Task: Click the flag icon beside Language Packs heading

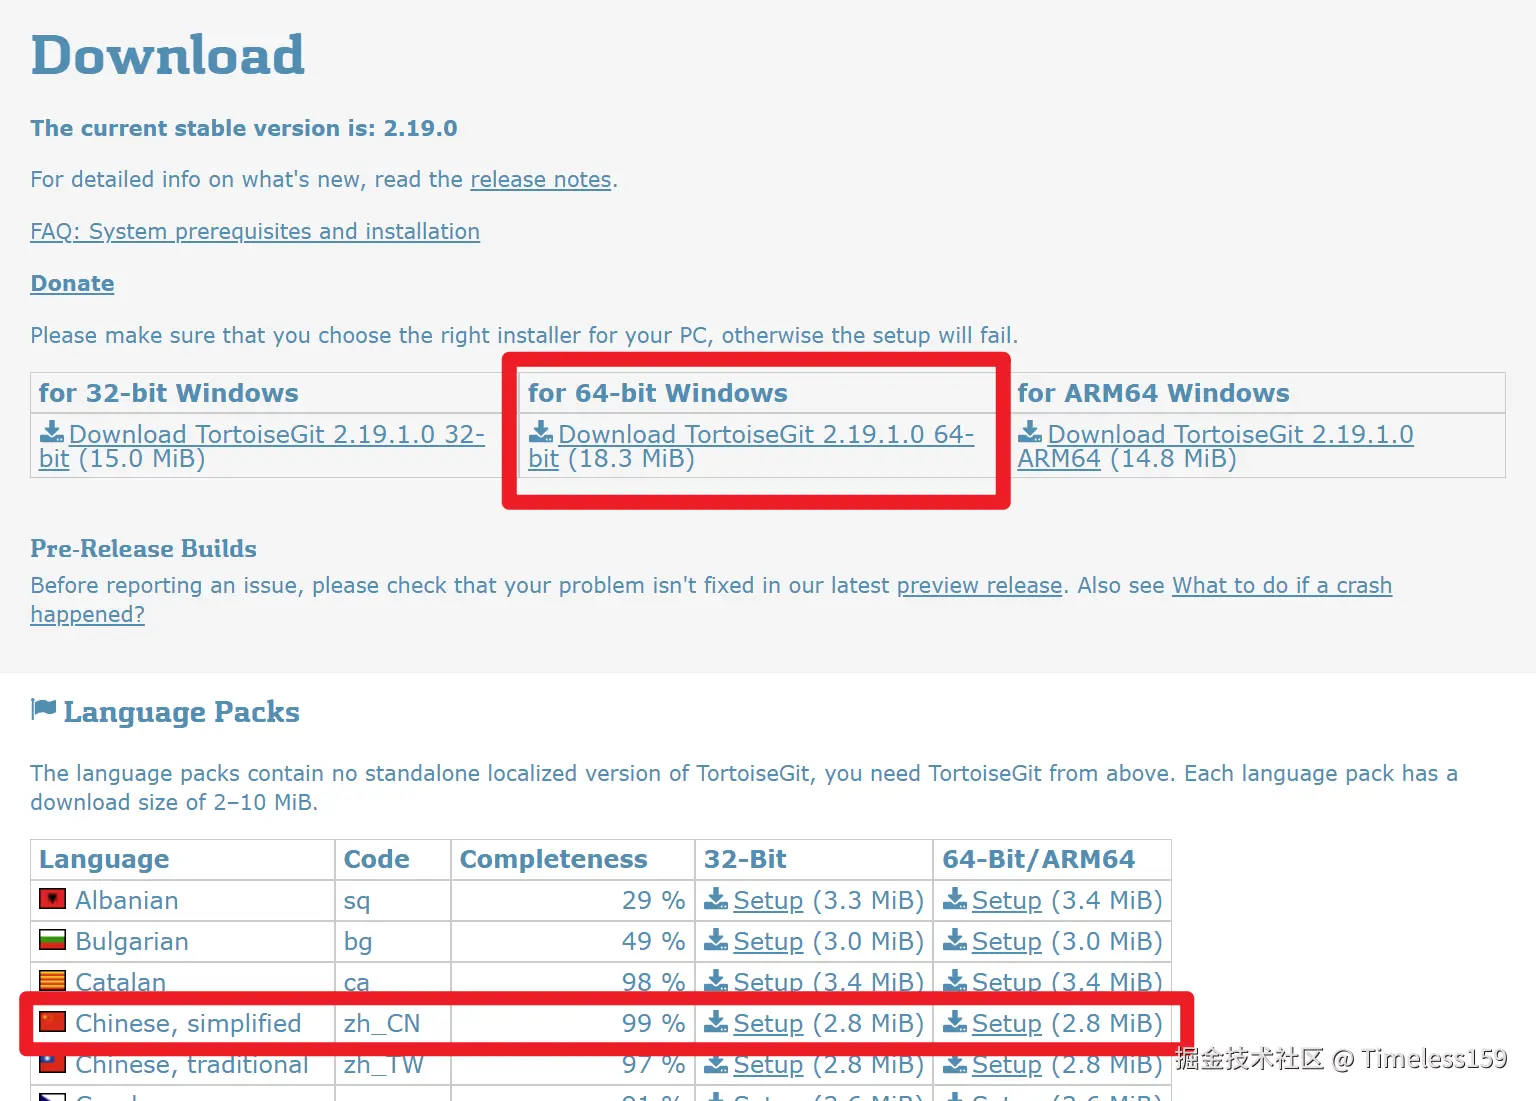Action: (x=44, y=709)
